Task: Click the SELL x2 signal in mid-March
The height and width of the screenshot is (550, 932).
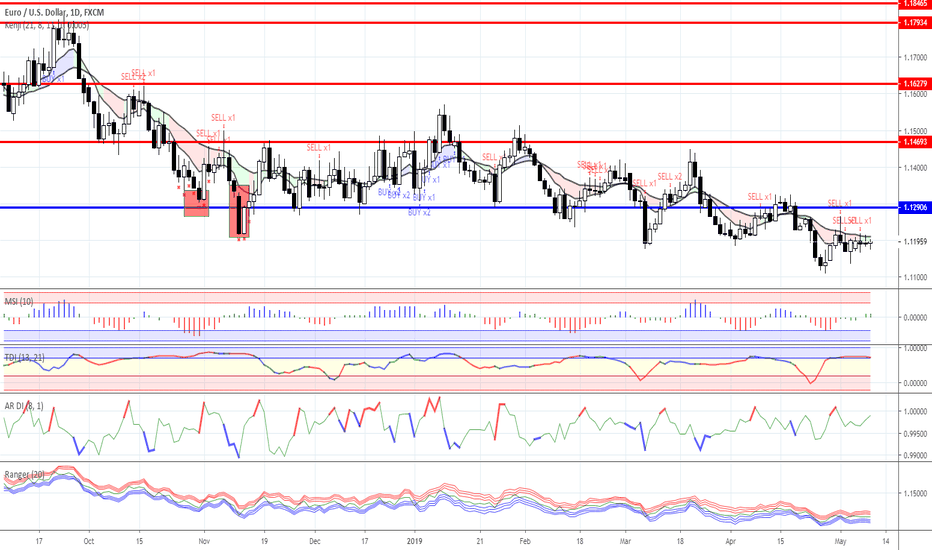Action: [x=670, y=177]
